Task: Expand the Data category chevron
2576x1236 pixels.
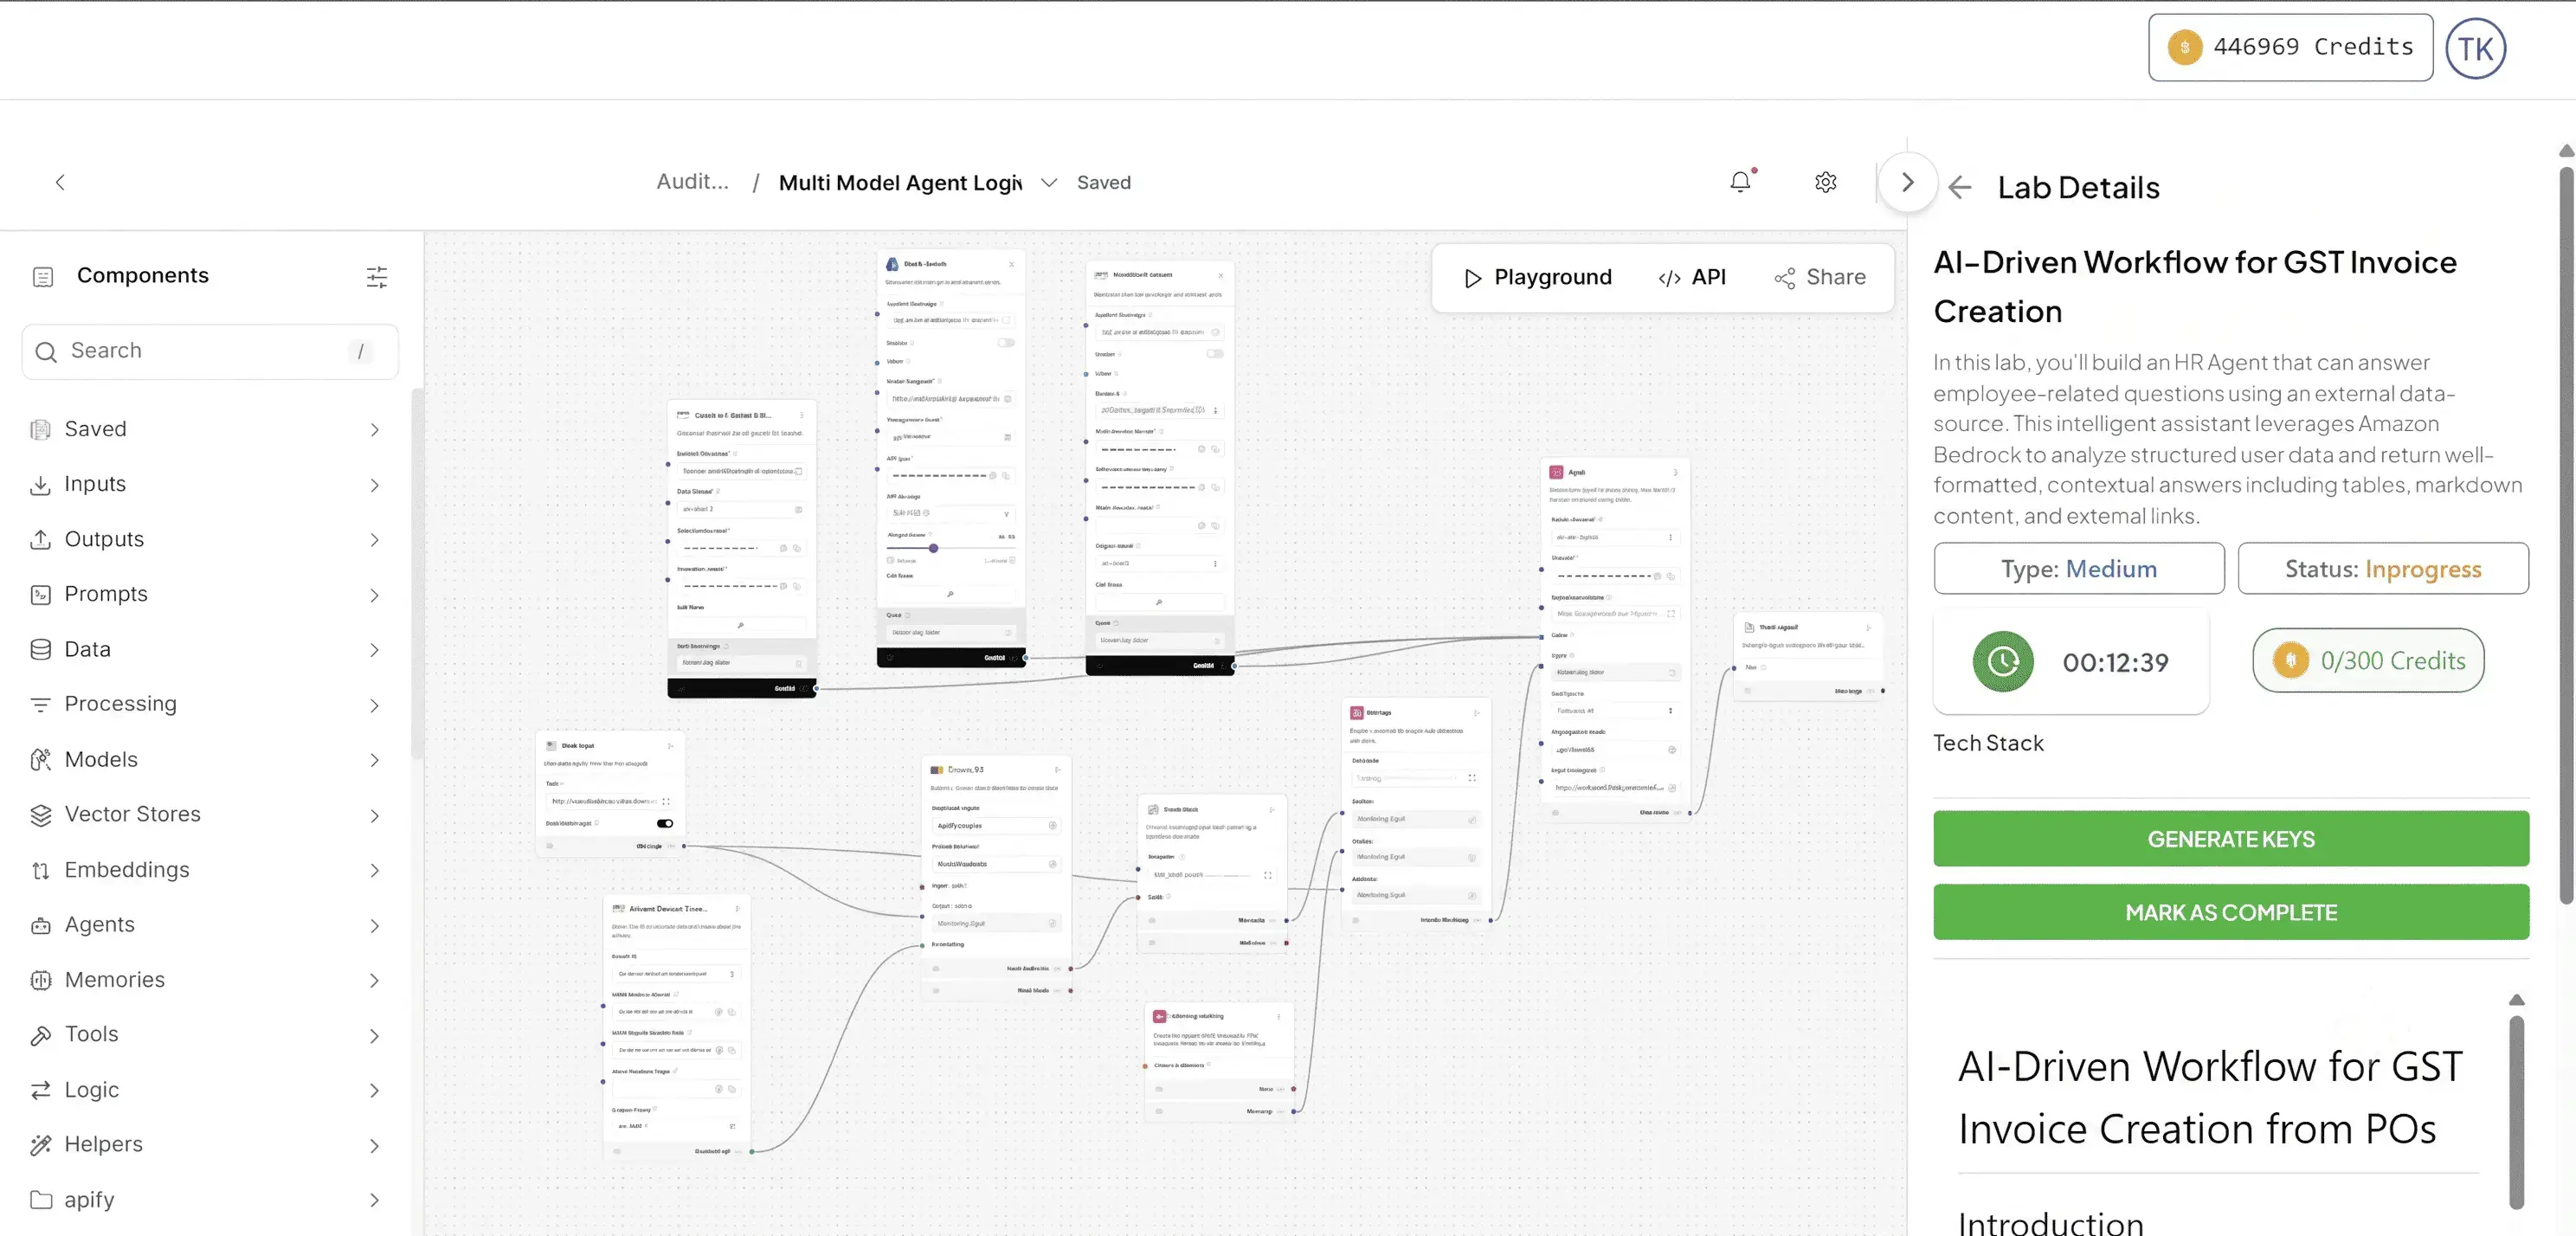Action: pos(374,650)
